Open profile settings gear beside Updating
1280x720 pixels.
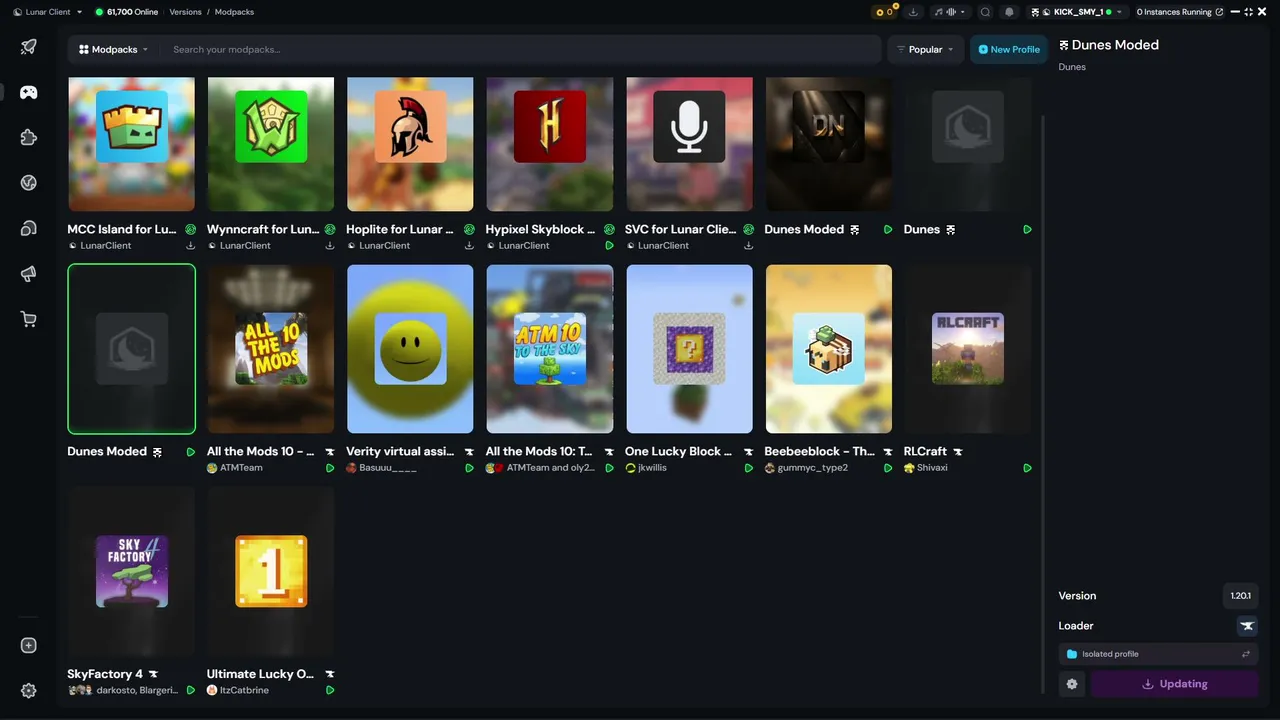point(1072,684)
